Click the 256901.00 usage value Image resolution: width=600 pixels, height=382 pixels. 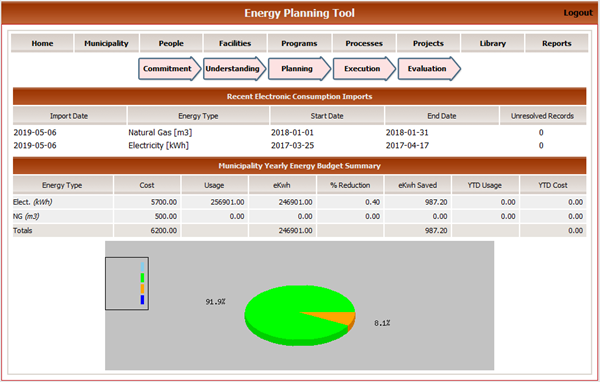227,202
